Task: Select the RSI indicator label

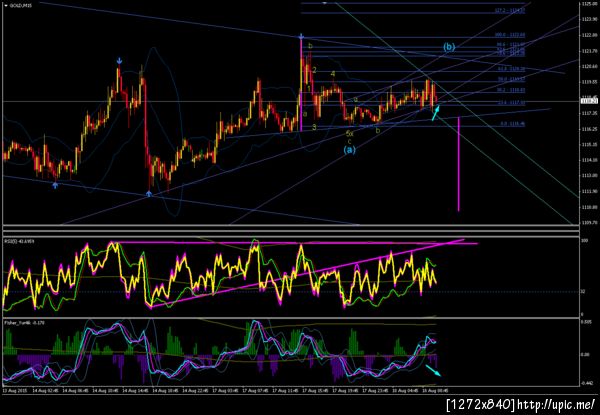Action: point(18,241)
